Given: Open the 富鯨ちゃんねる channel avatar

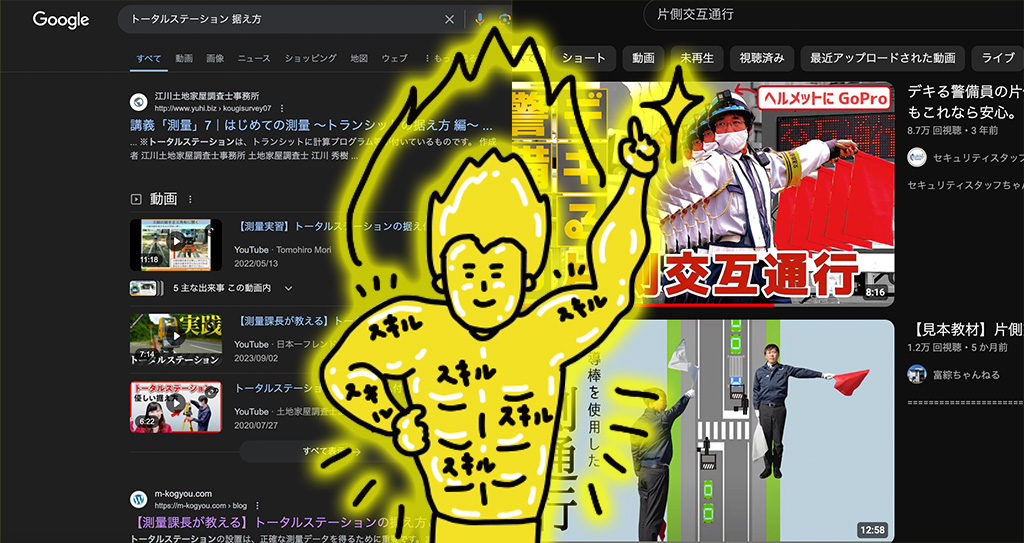Looking at the screenshot, I should 916,374.
